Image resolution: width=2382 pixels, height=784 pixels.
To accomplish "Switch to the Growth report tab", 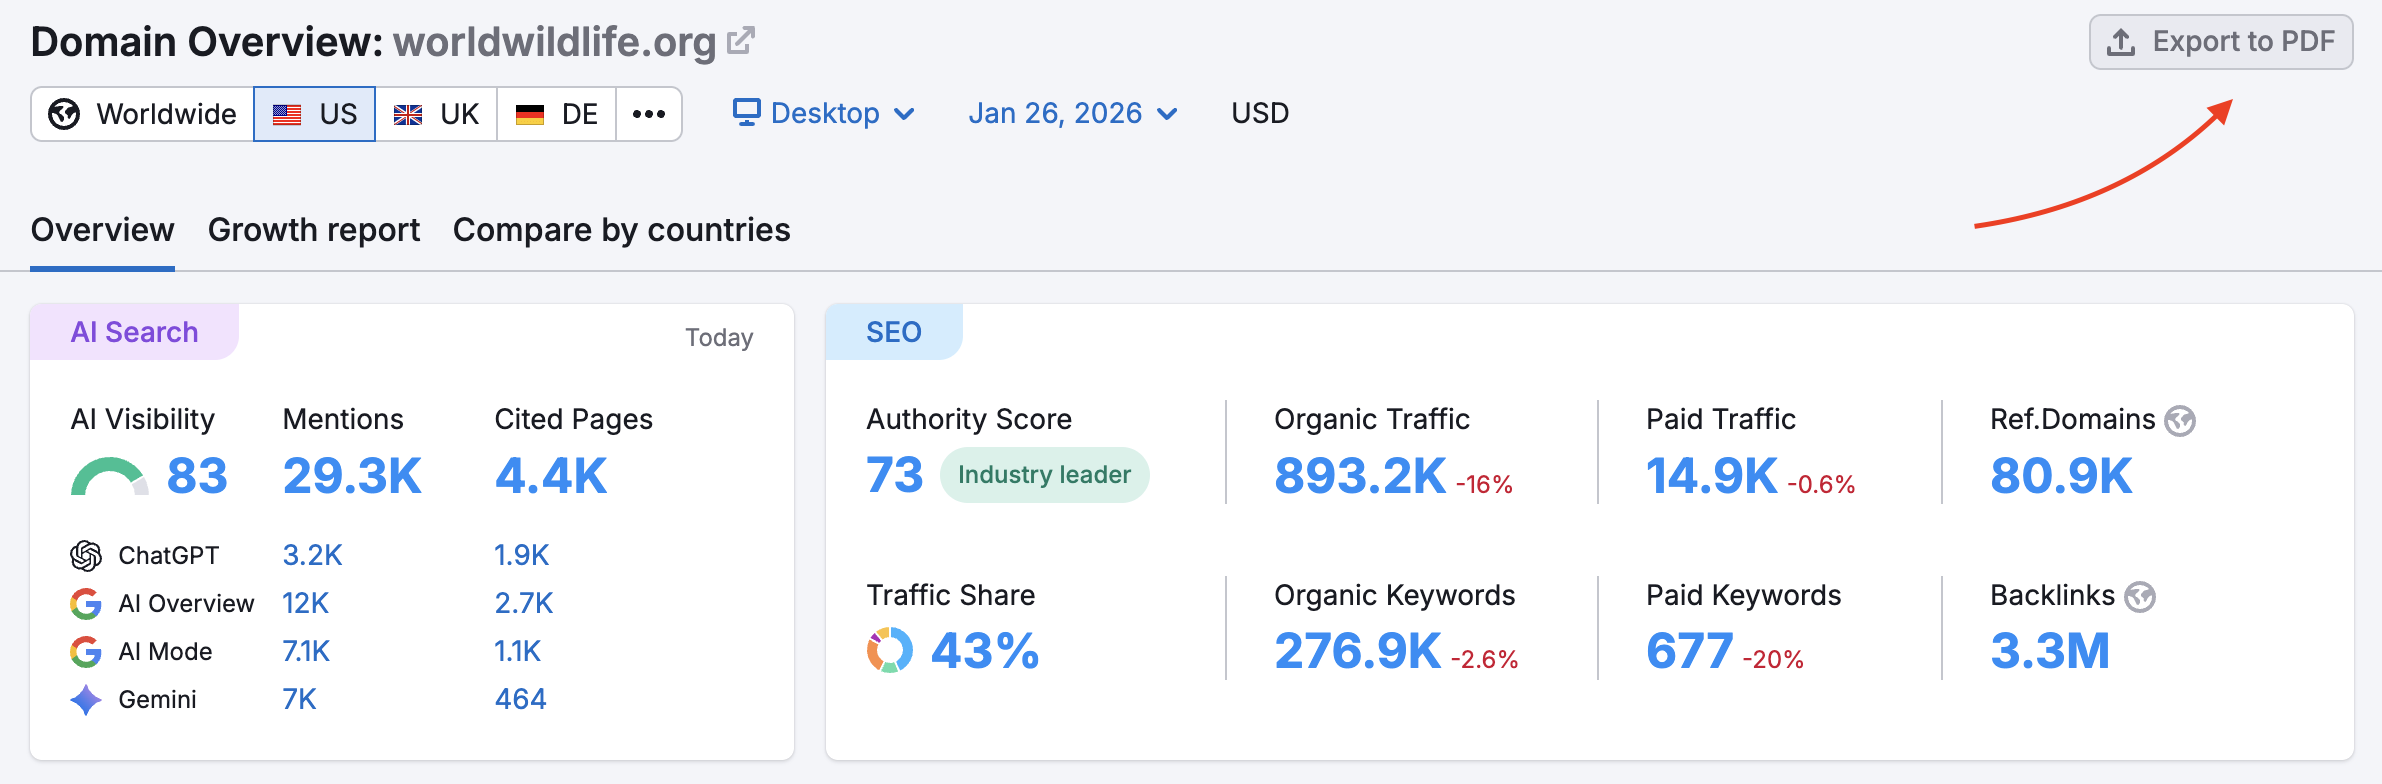I will 314,230.
